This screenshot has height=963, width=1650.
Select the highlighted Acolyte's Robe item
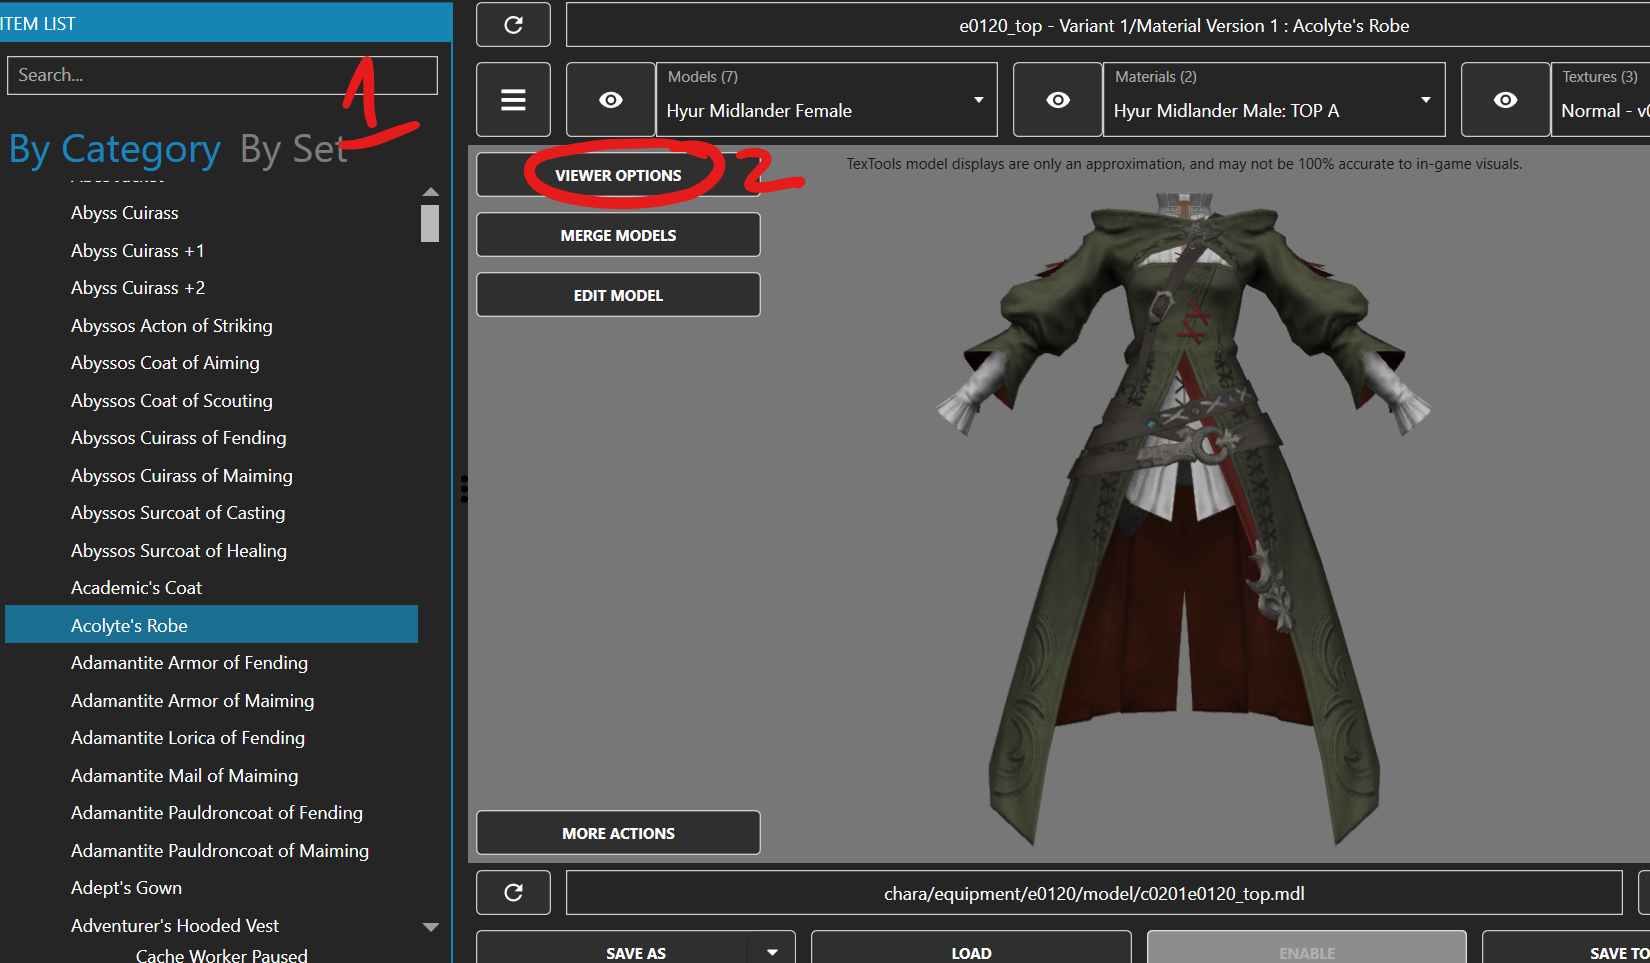212,624
